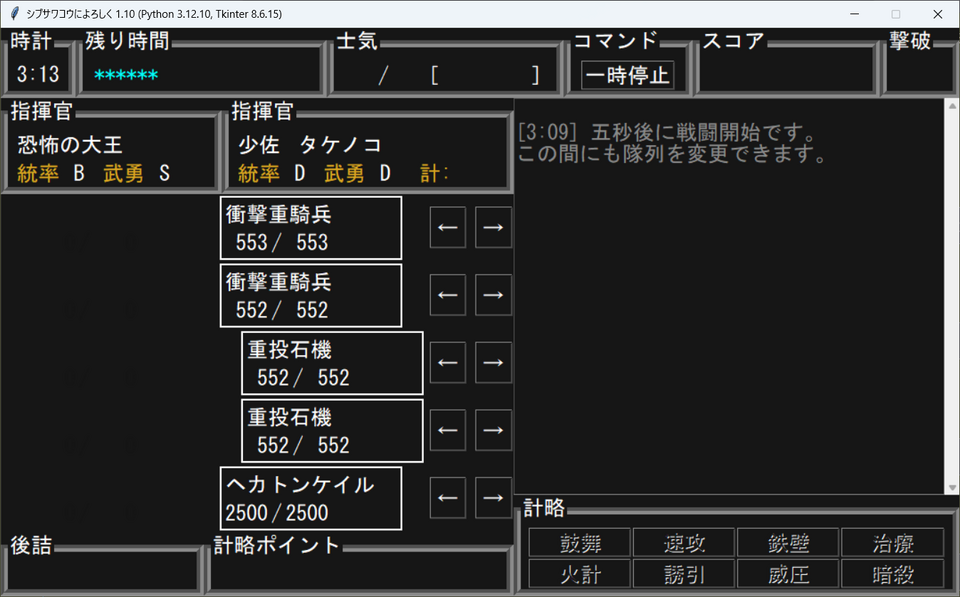Shift ヘカトンケイル unit right with arrow
960x597 pixels.
(x=493, y=497)
